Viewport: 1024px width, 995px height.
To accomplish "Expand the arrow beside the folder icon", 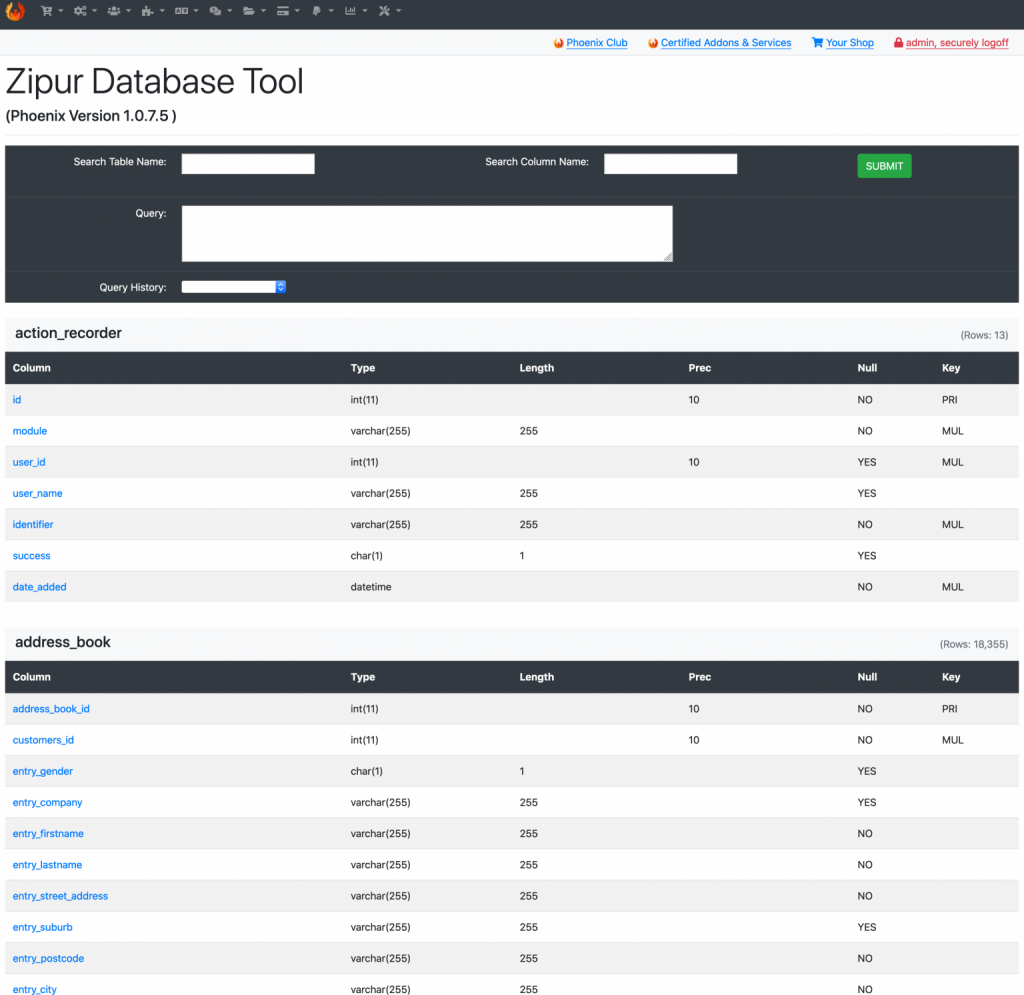I will (263, 10).
